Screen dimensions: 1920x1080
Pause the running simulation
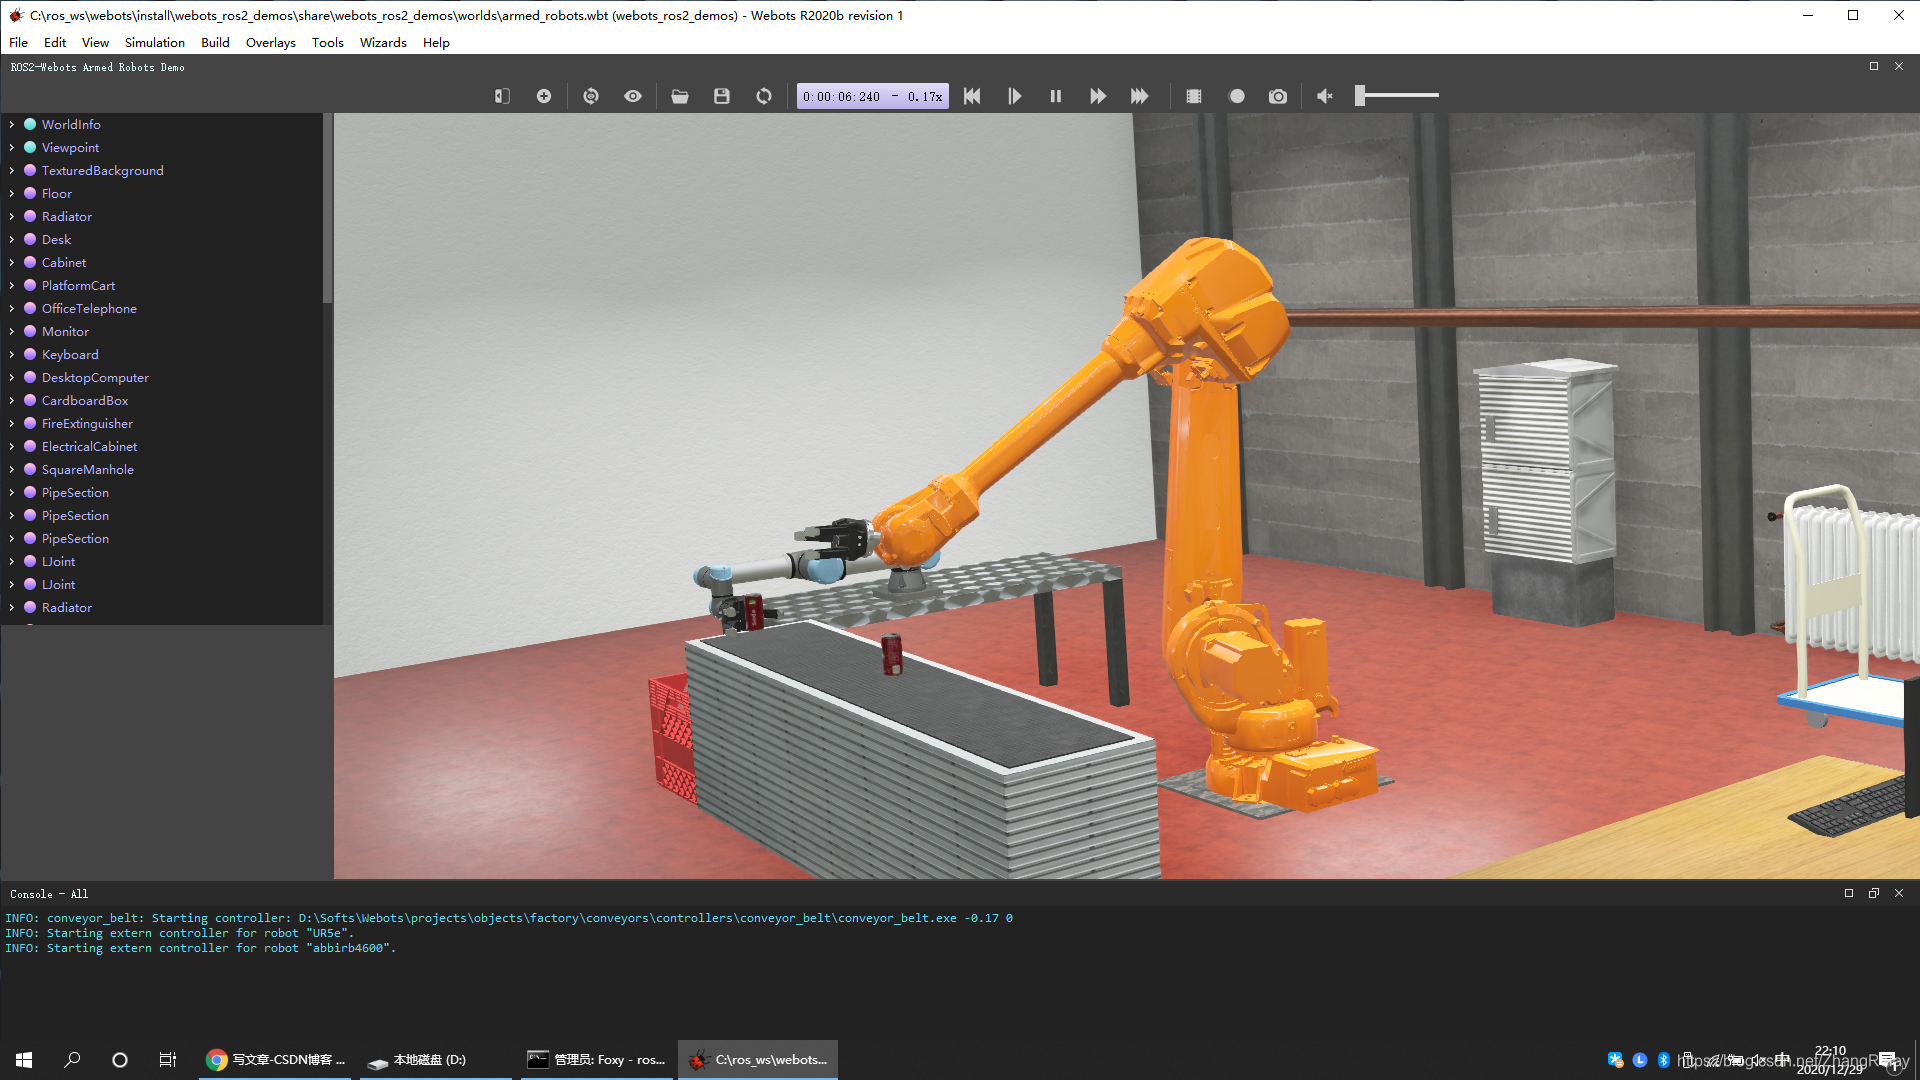(x=1055, y=96)
